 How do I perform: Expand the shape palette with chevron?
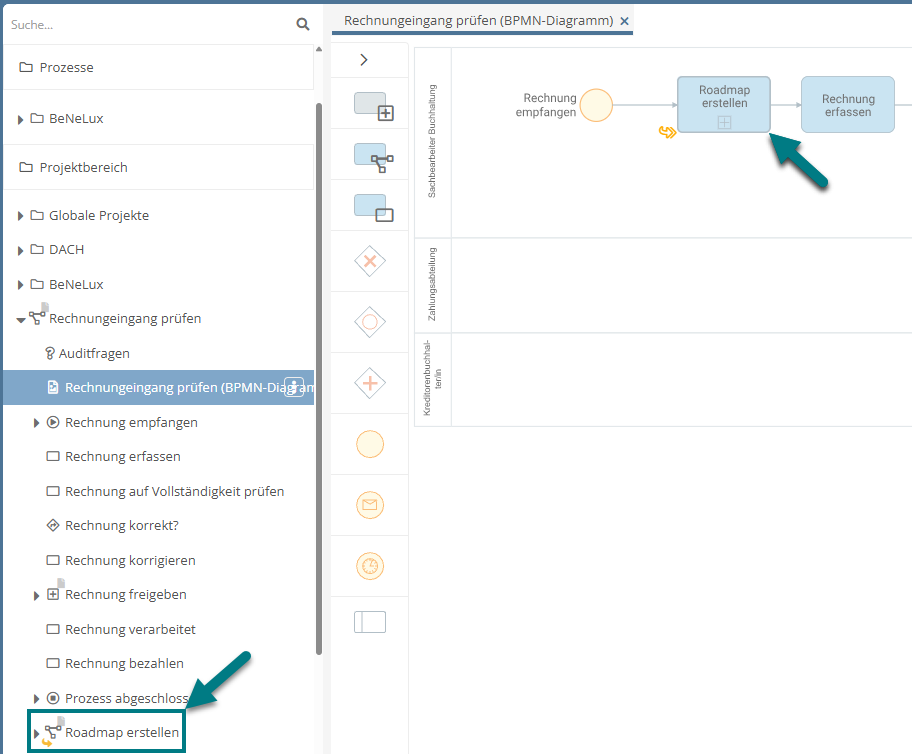click(x=364, y=60)
